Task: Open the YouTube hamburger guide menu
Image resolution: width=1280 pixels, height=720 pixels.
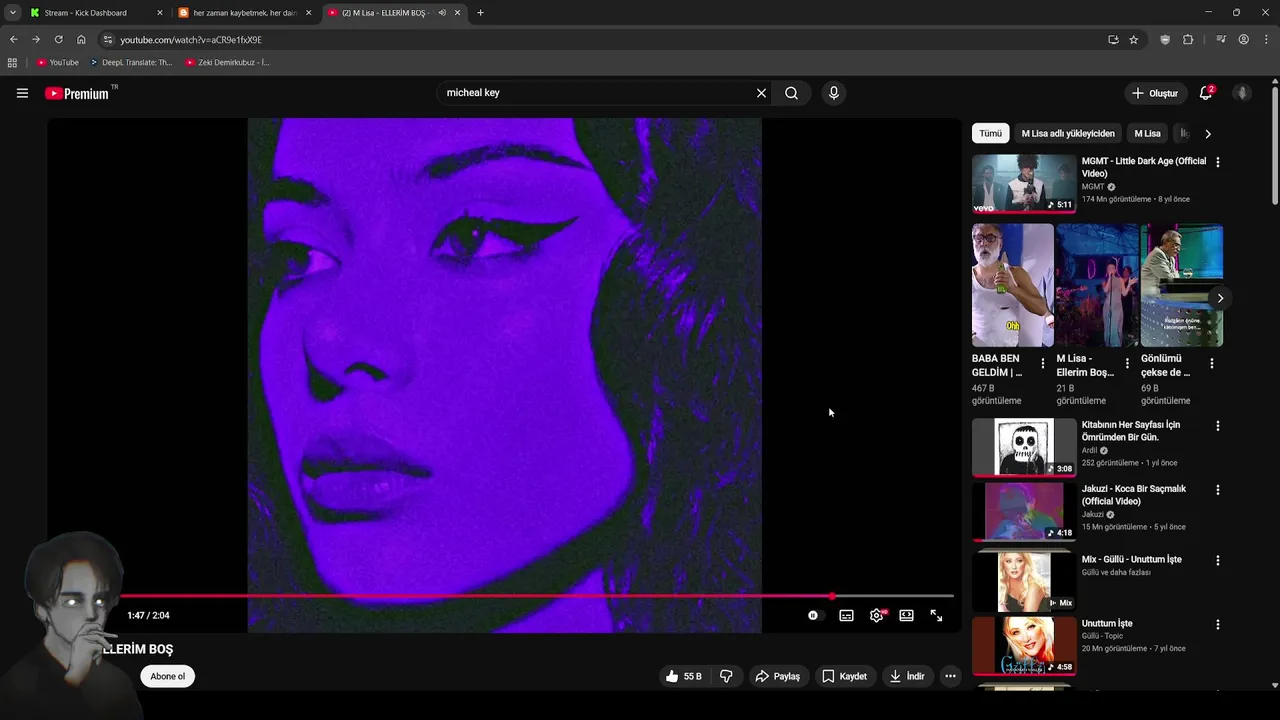Action: [x=22, y=93]
